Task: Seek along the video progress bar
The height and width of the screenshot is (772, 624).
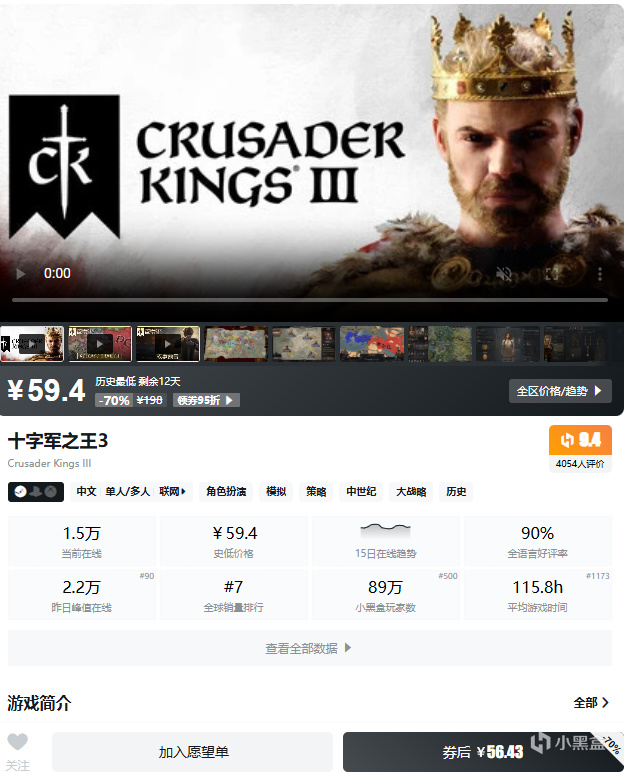Action: (310, 299)
